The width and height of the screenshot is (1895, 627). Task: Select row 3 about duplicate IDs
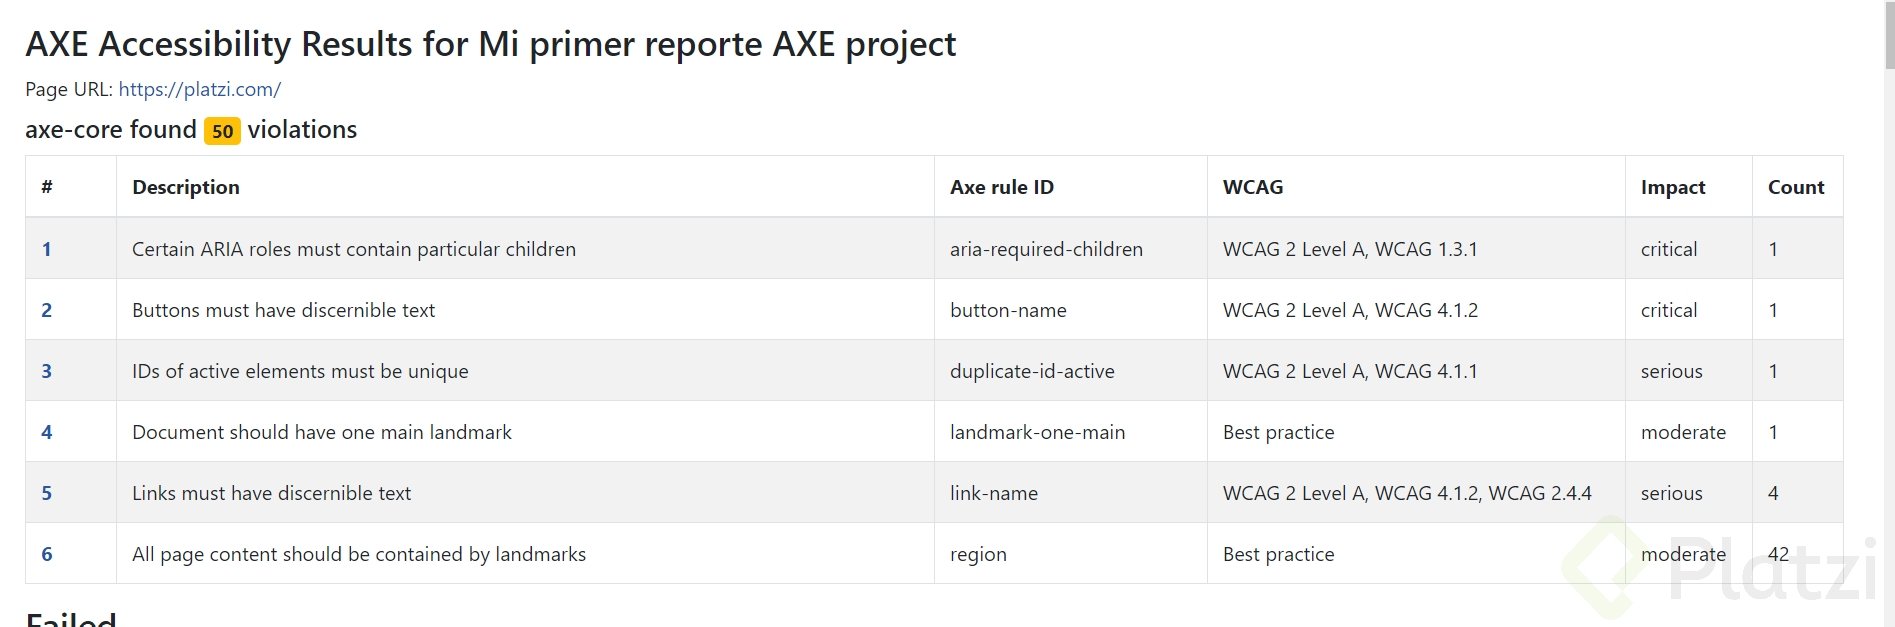click(x=46, y=371)
